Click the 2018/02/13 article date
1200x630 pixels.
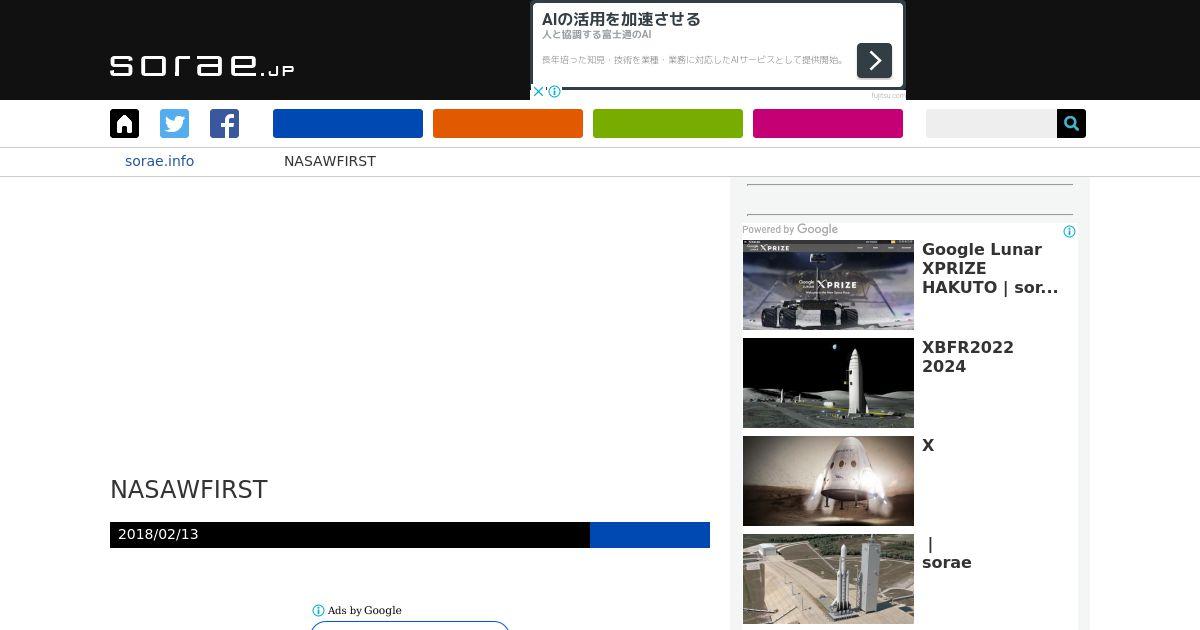tap(158, 534)
